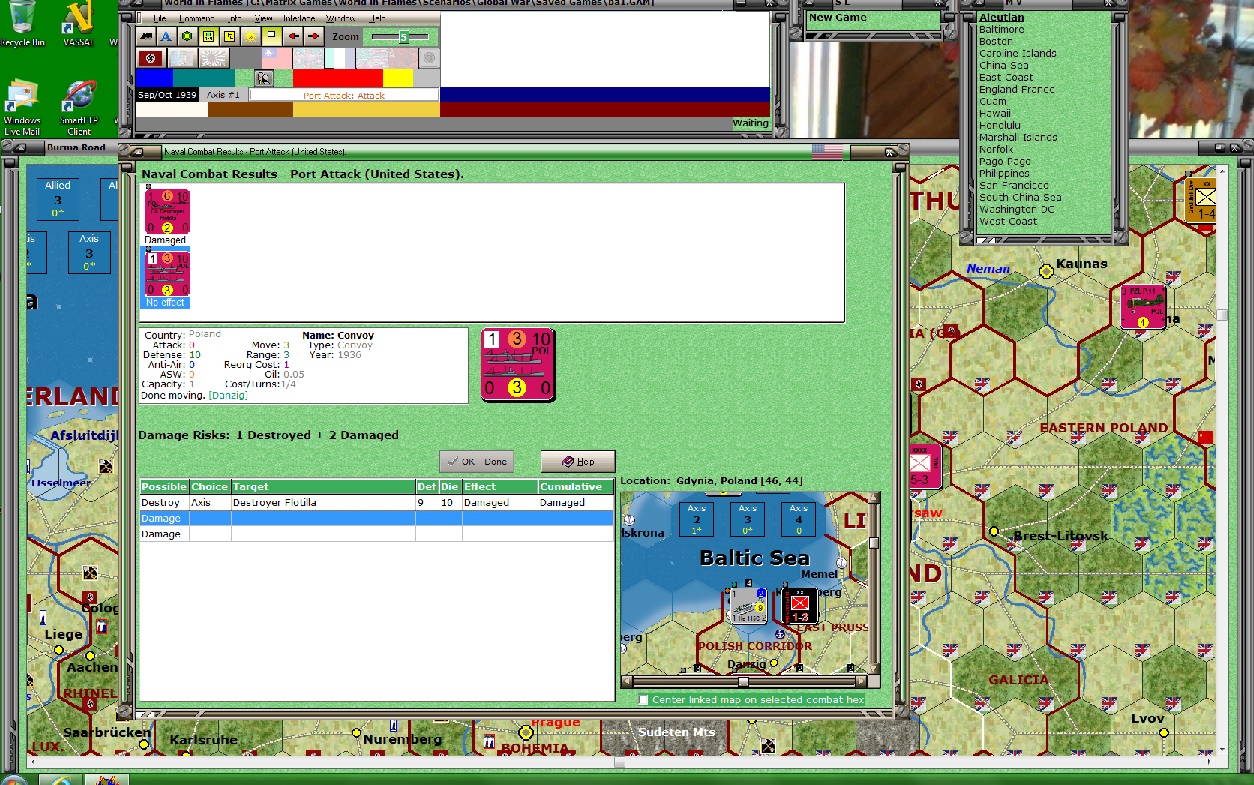Click the large Polish Convoy counter image

[x=518, y=365]
